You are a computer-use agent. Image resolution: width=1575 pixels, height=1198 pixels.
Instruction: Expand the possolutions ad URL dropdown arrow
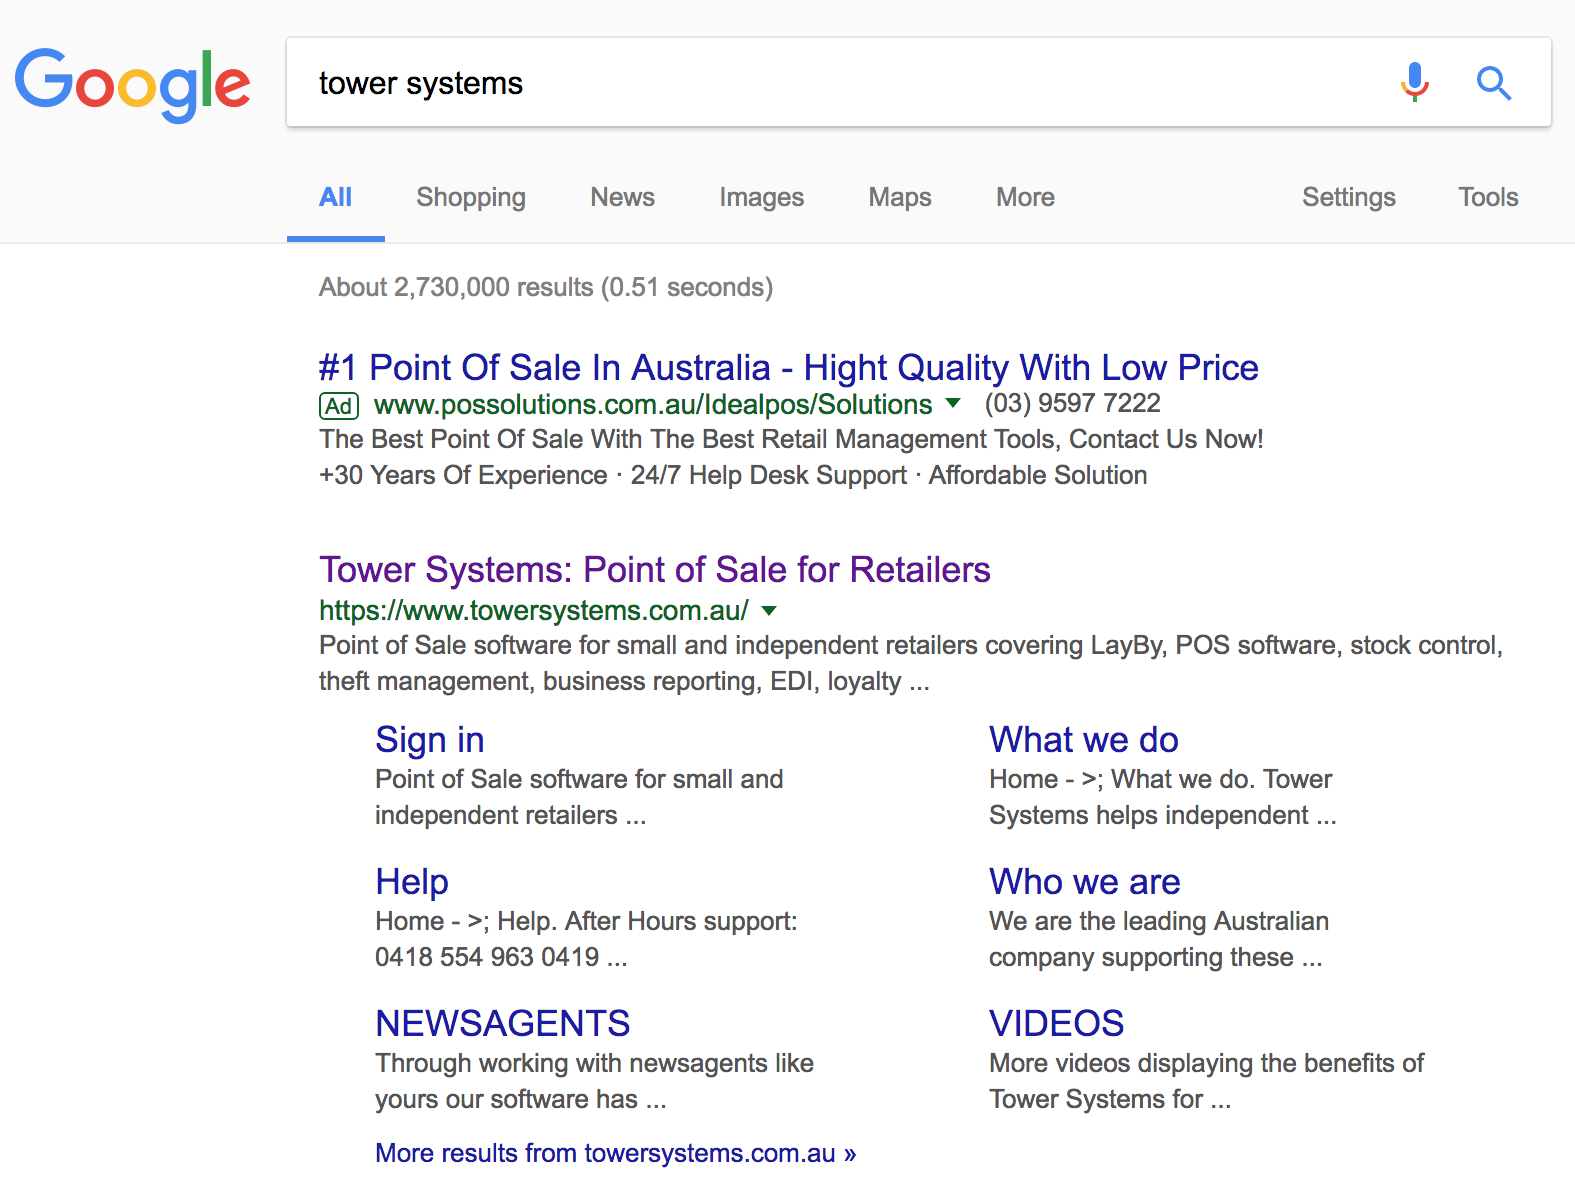tap(953, 404)
